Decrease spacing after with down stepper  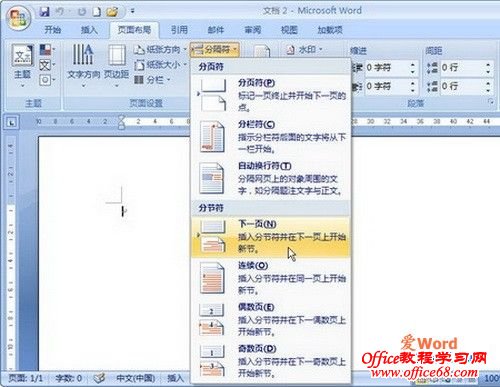pyautogui.click(x=488, y=91)
